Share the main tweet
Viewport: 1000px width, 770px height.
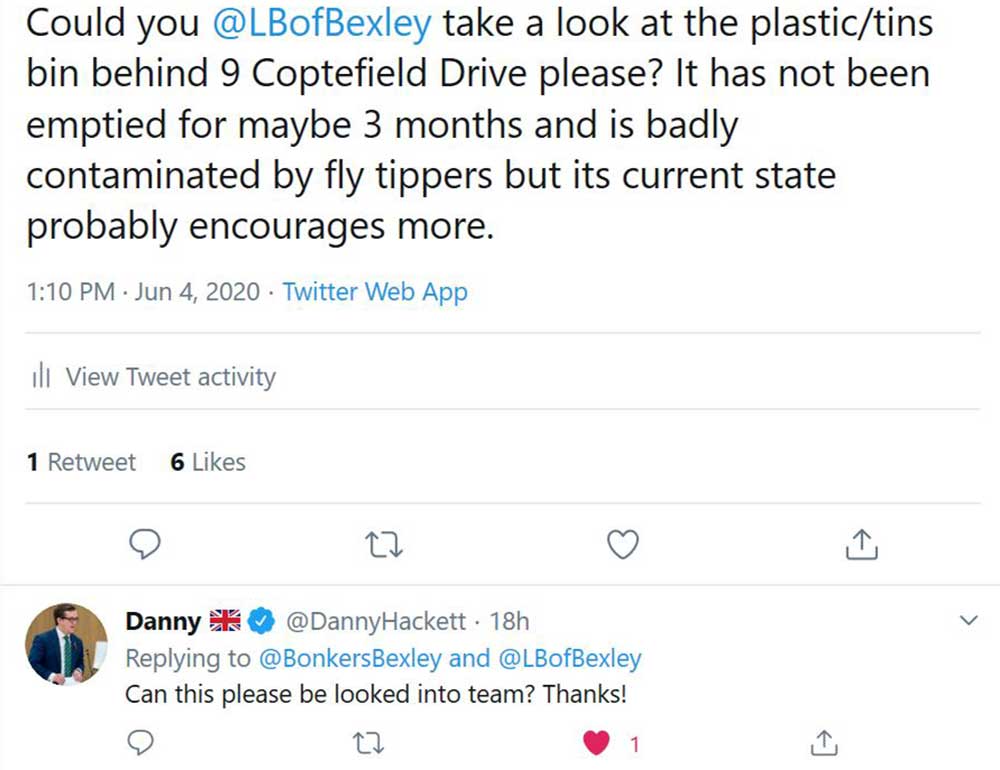point(861,544)
